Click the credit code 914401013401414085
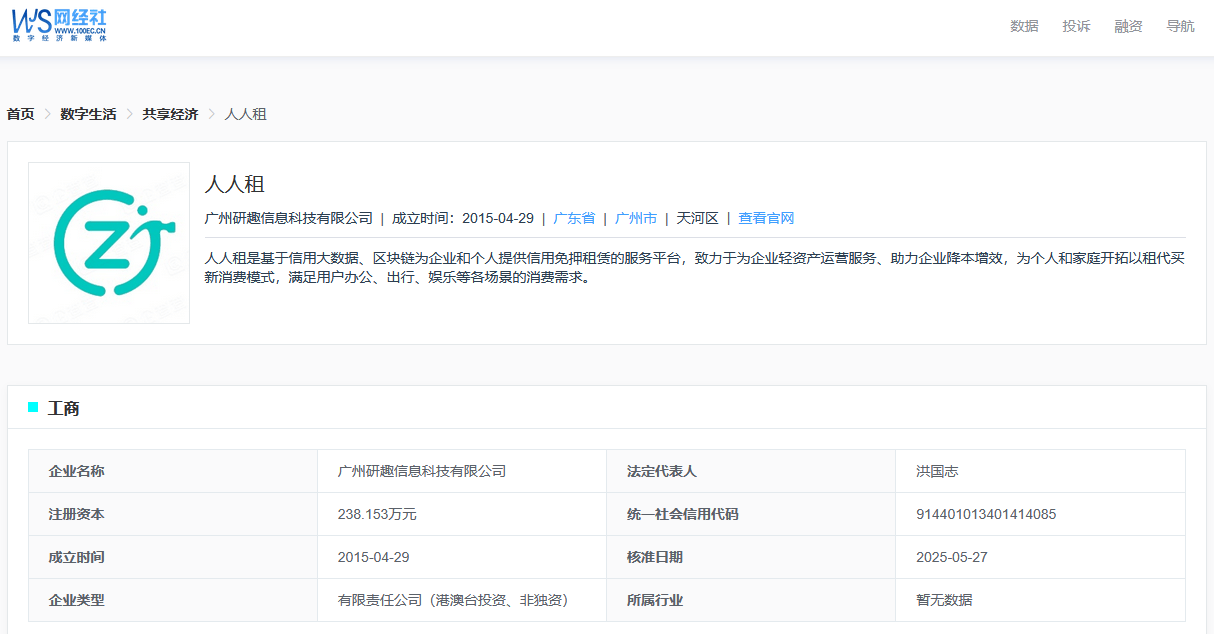This screenshot has height=634, width=1214. (986, 514)
